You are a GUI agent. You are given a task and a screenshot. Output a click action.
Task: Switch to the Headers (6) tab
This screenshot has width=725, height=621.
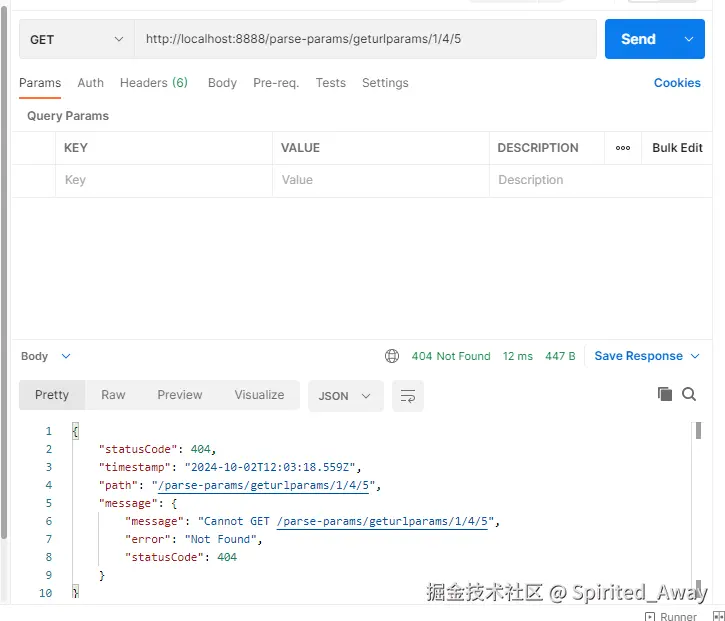point(154,83)
